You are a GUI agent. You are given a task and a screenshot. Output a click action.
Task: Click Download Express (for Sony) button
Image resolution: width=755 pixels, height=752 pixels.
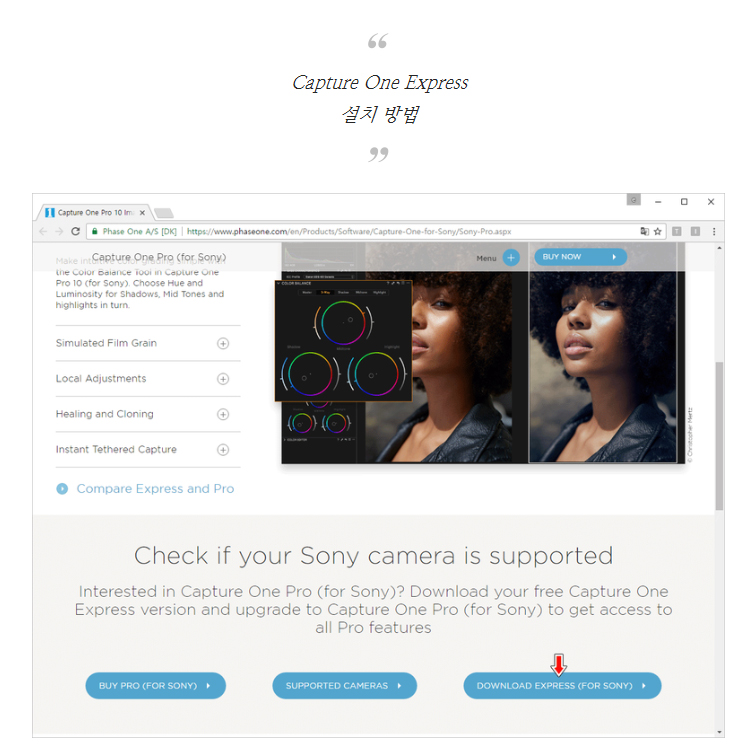click(x=562, y=686)
